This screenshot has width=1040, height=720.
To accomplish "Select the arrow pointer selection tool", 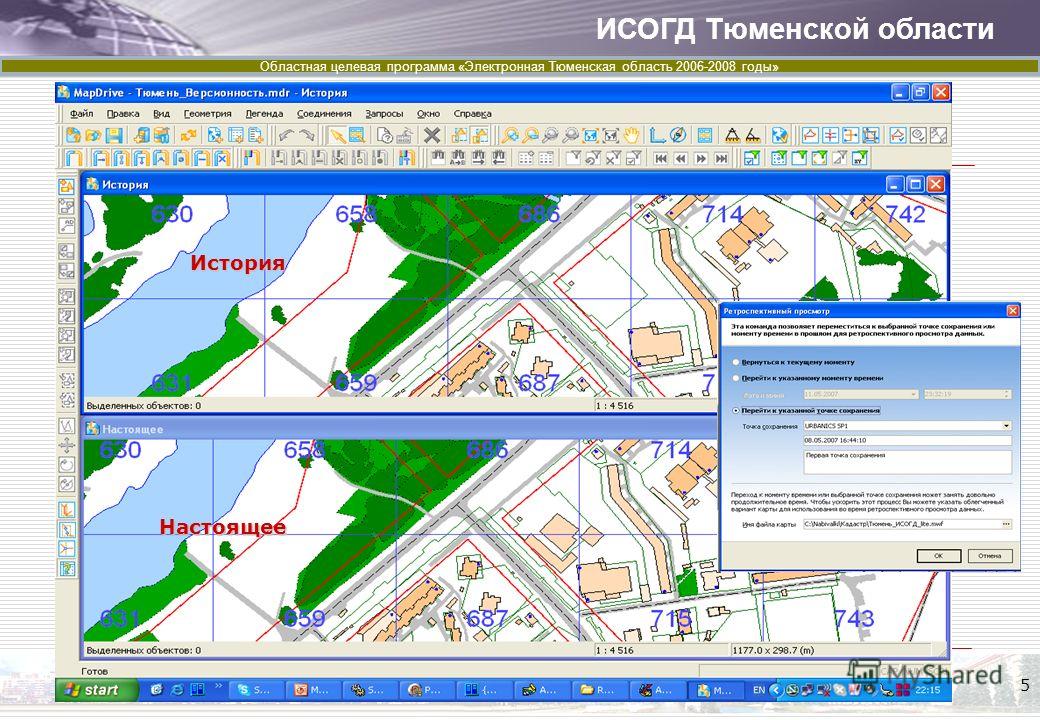I will 337,135.
